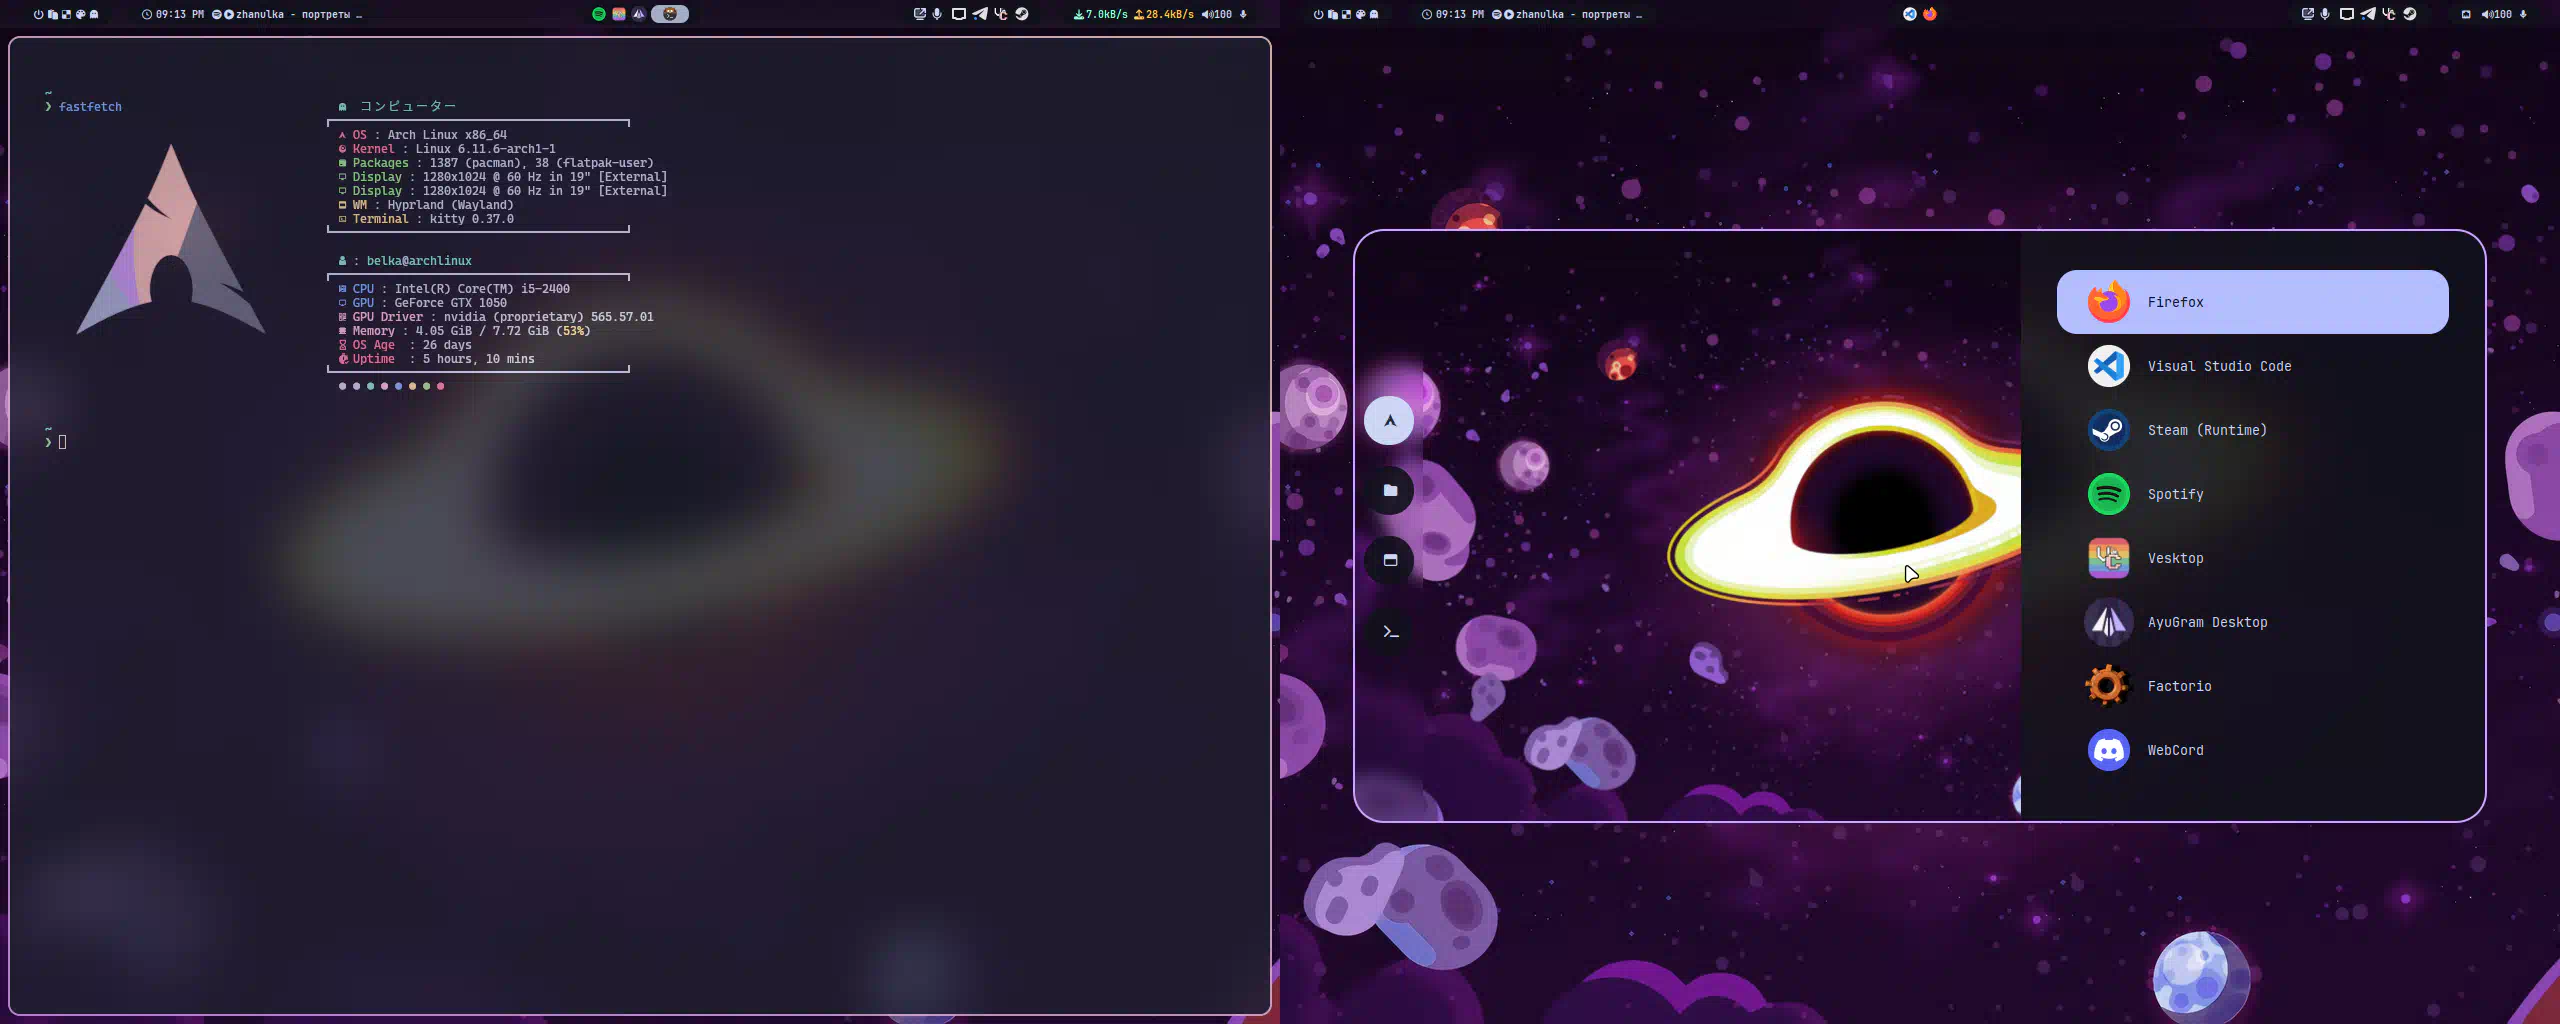
Task: Launch Firefox from the launcher list
Action: coord(2252,302)
